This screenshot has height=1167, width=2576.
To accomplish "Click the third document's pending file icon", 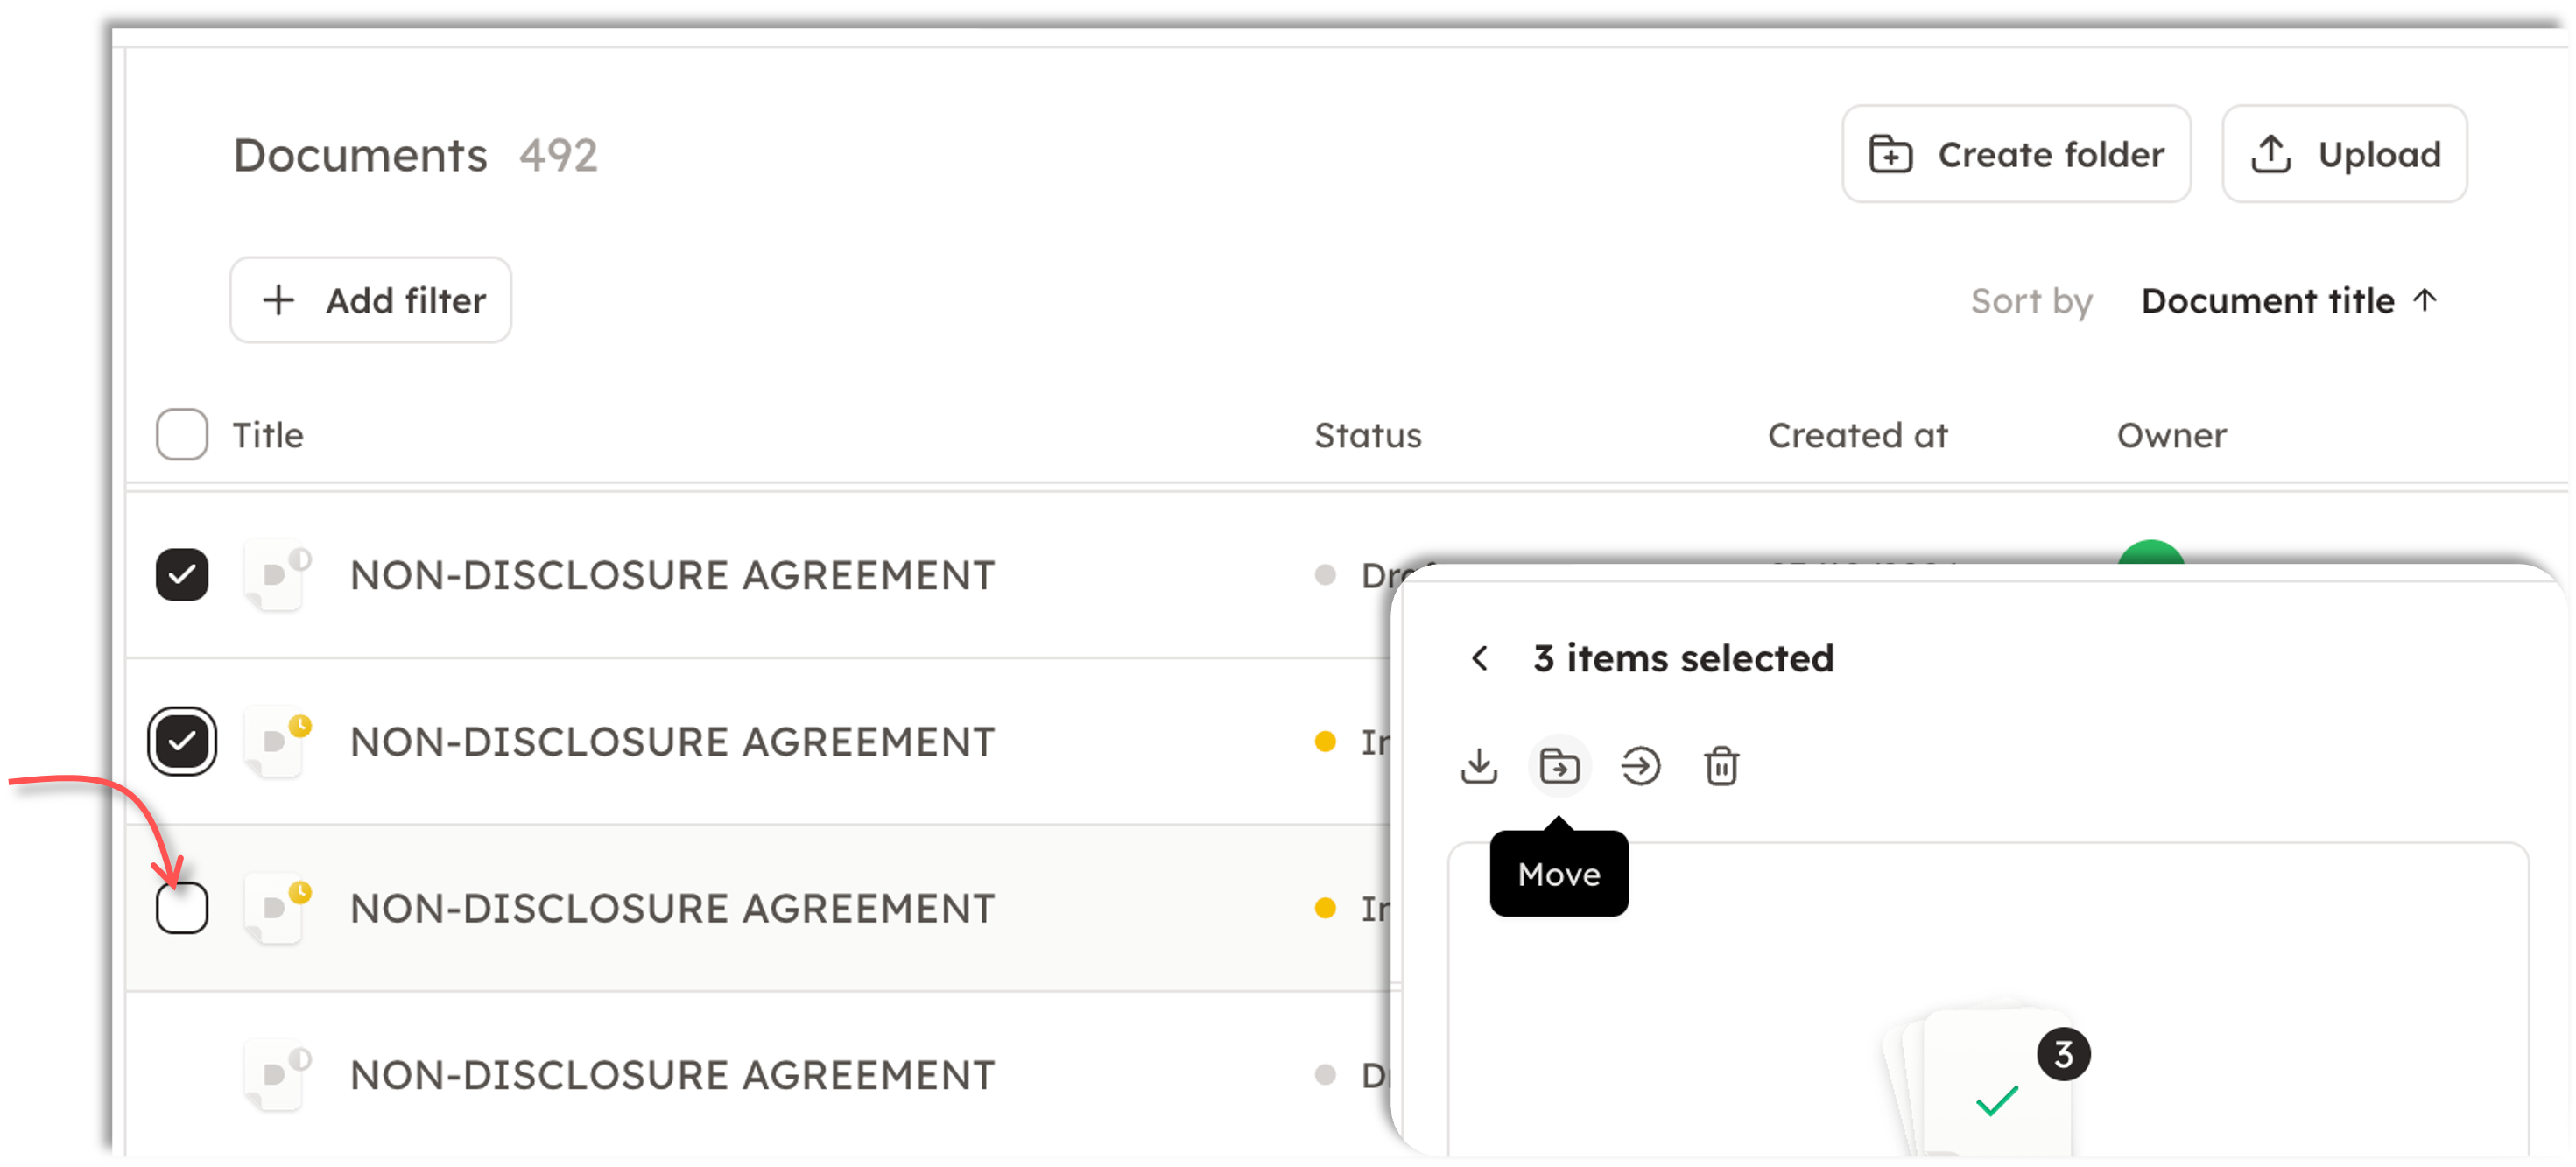I will (277, 909).
